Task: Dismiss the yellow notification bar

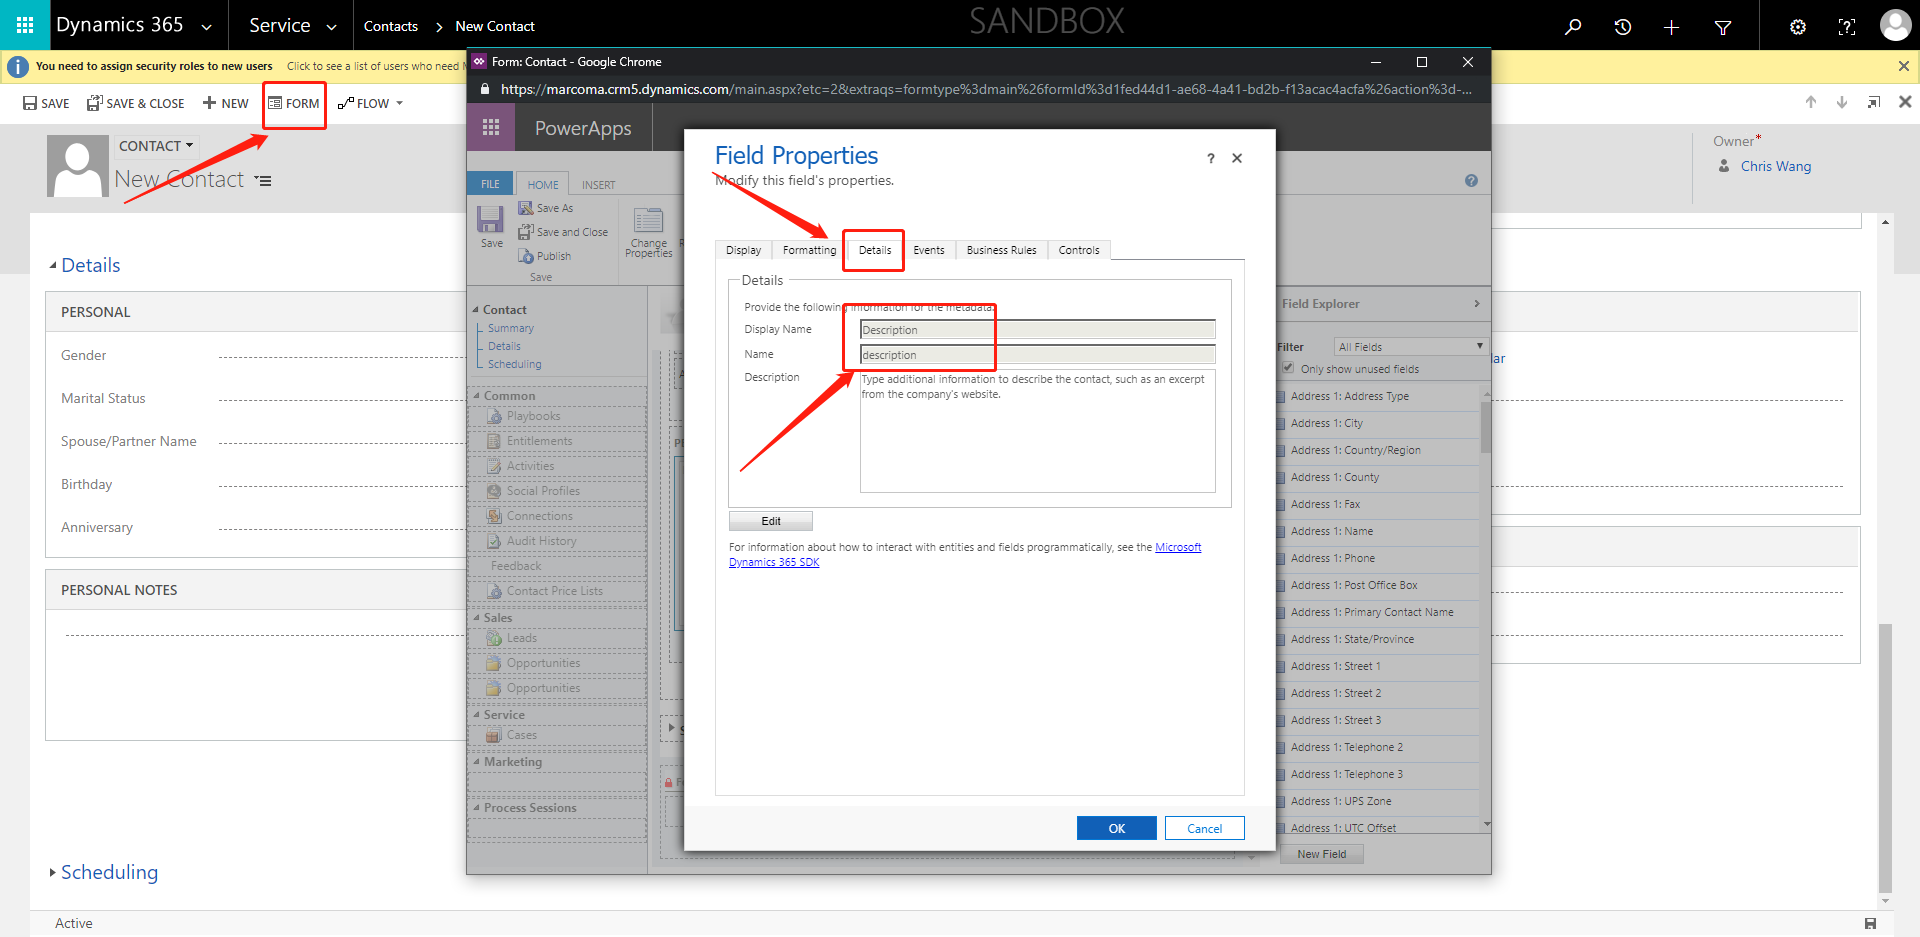Action: [1903, 66]
